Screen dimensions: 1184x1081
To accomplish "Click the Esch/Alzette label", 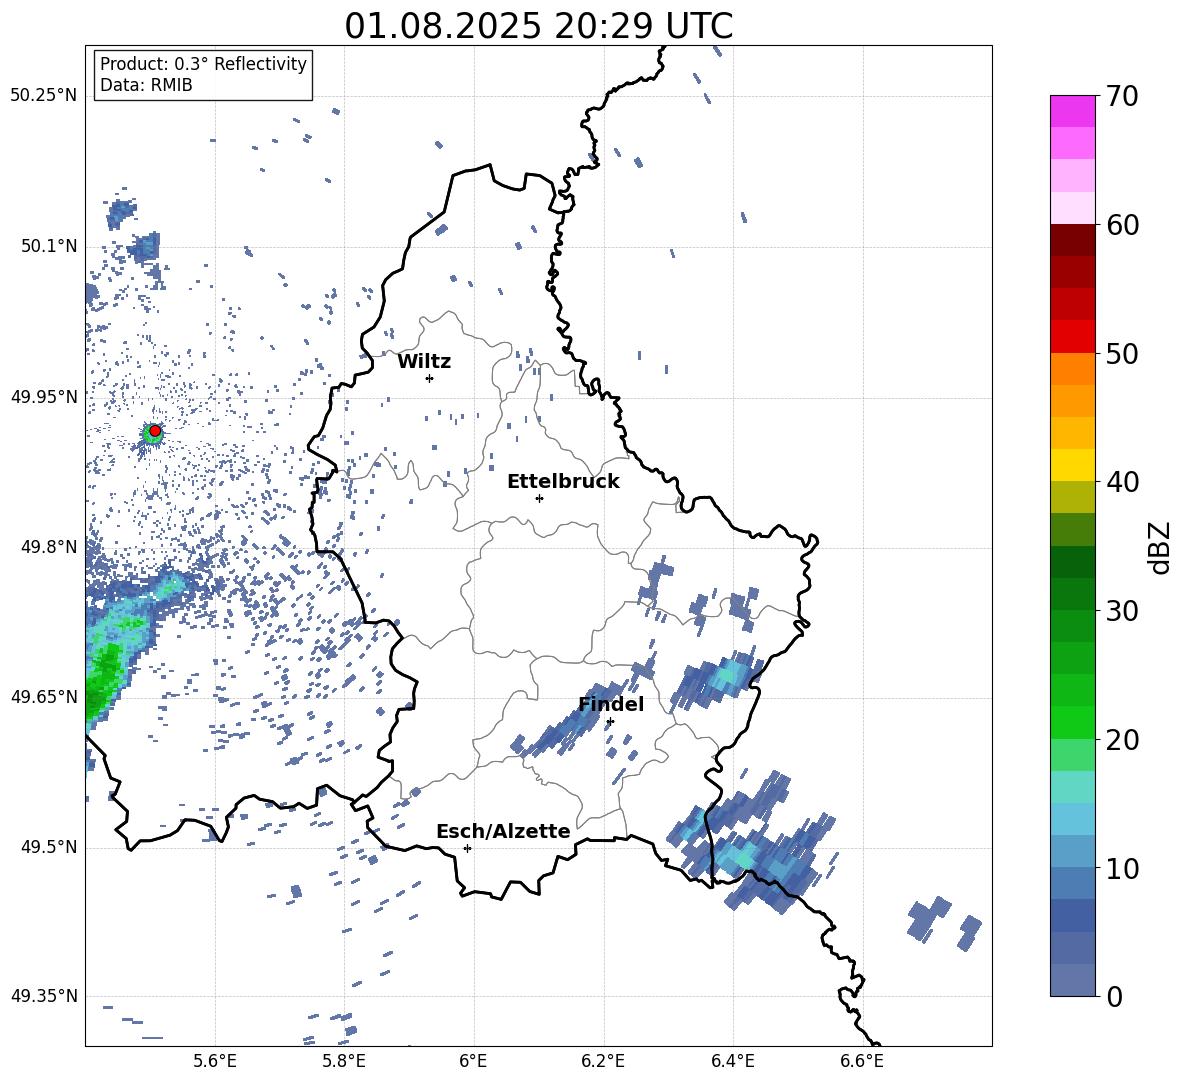I will pos(503,832).
